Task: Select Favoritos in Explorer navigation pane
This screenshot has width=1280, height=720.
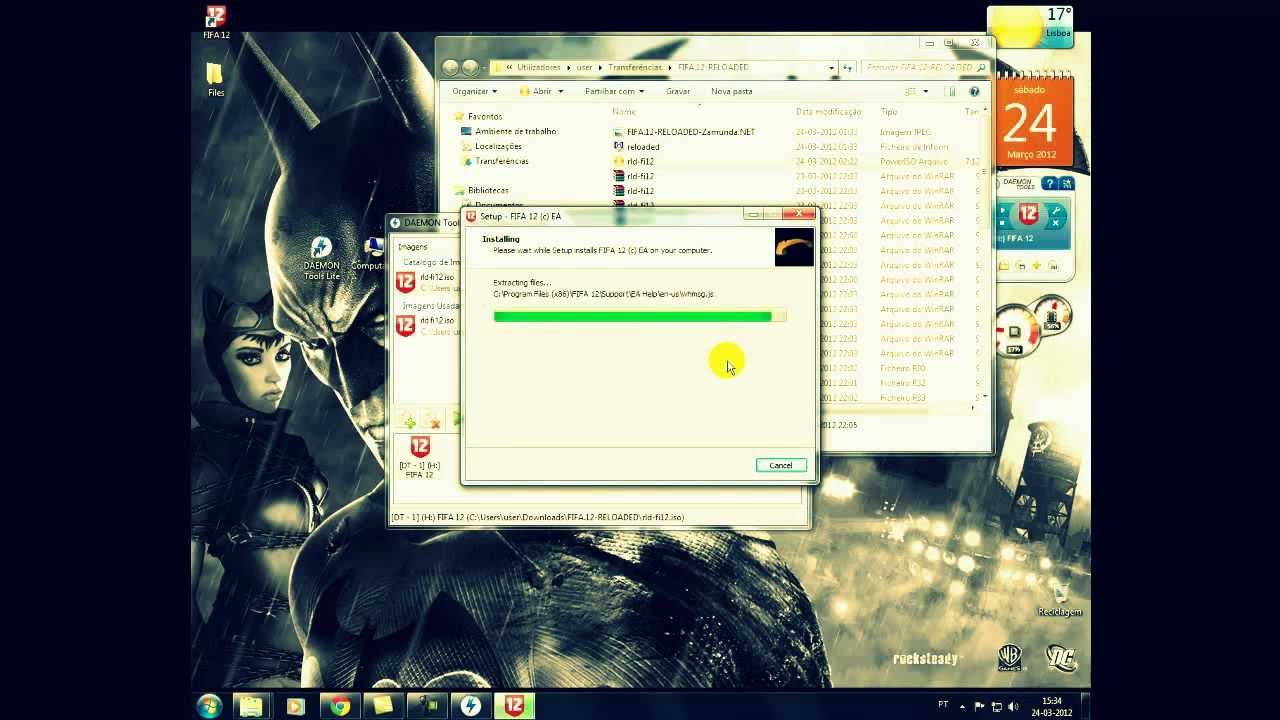Action: click(x=485, y=116)
